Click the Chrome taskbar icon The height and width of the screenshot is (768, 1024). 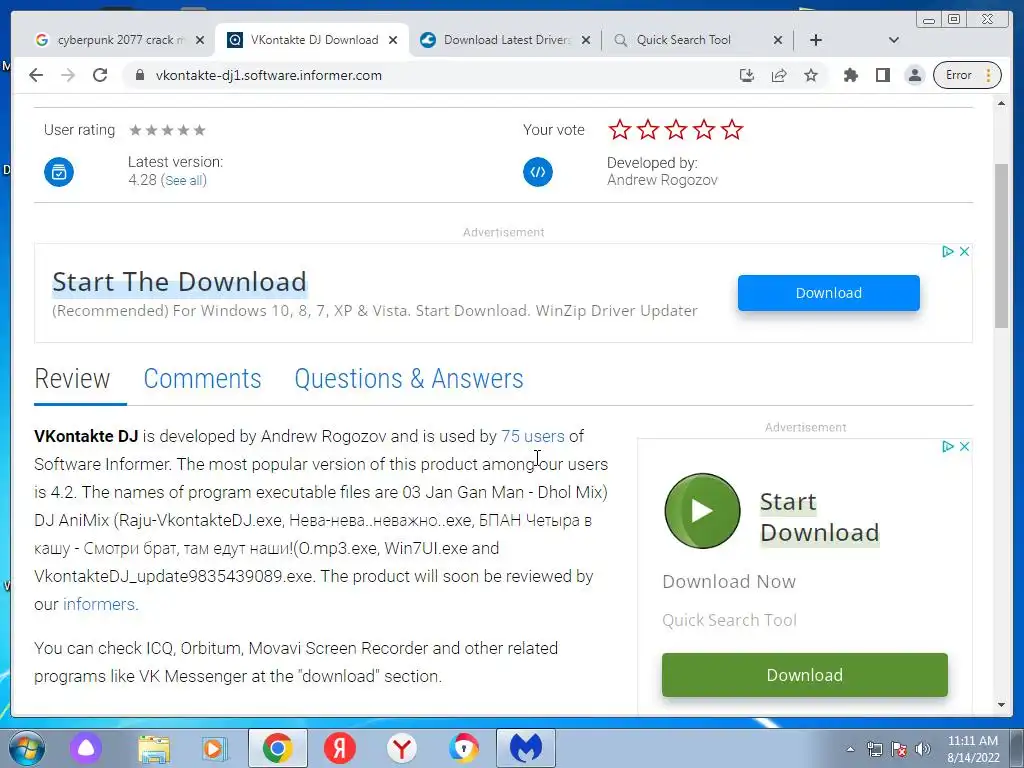278,748
